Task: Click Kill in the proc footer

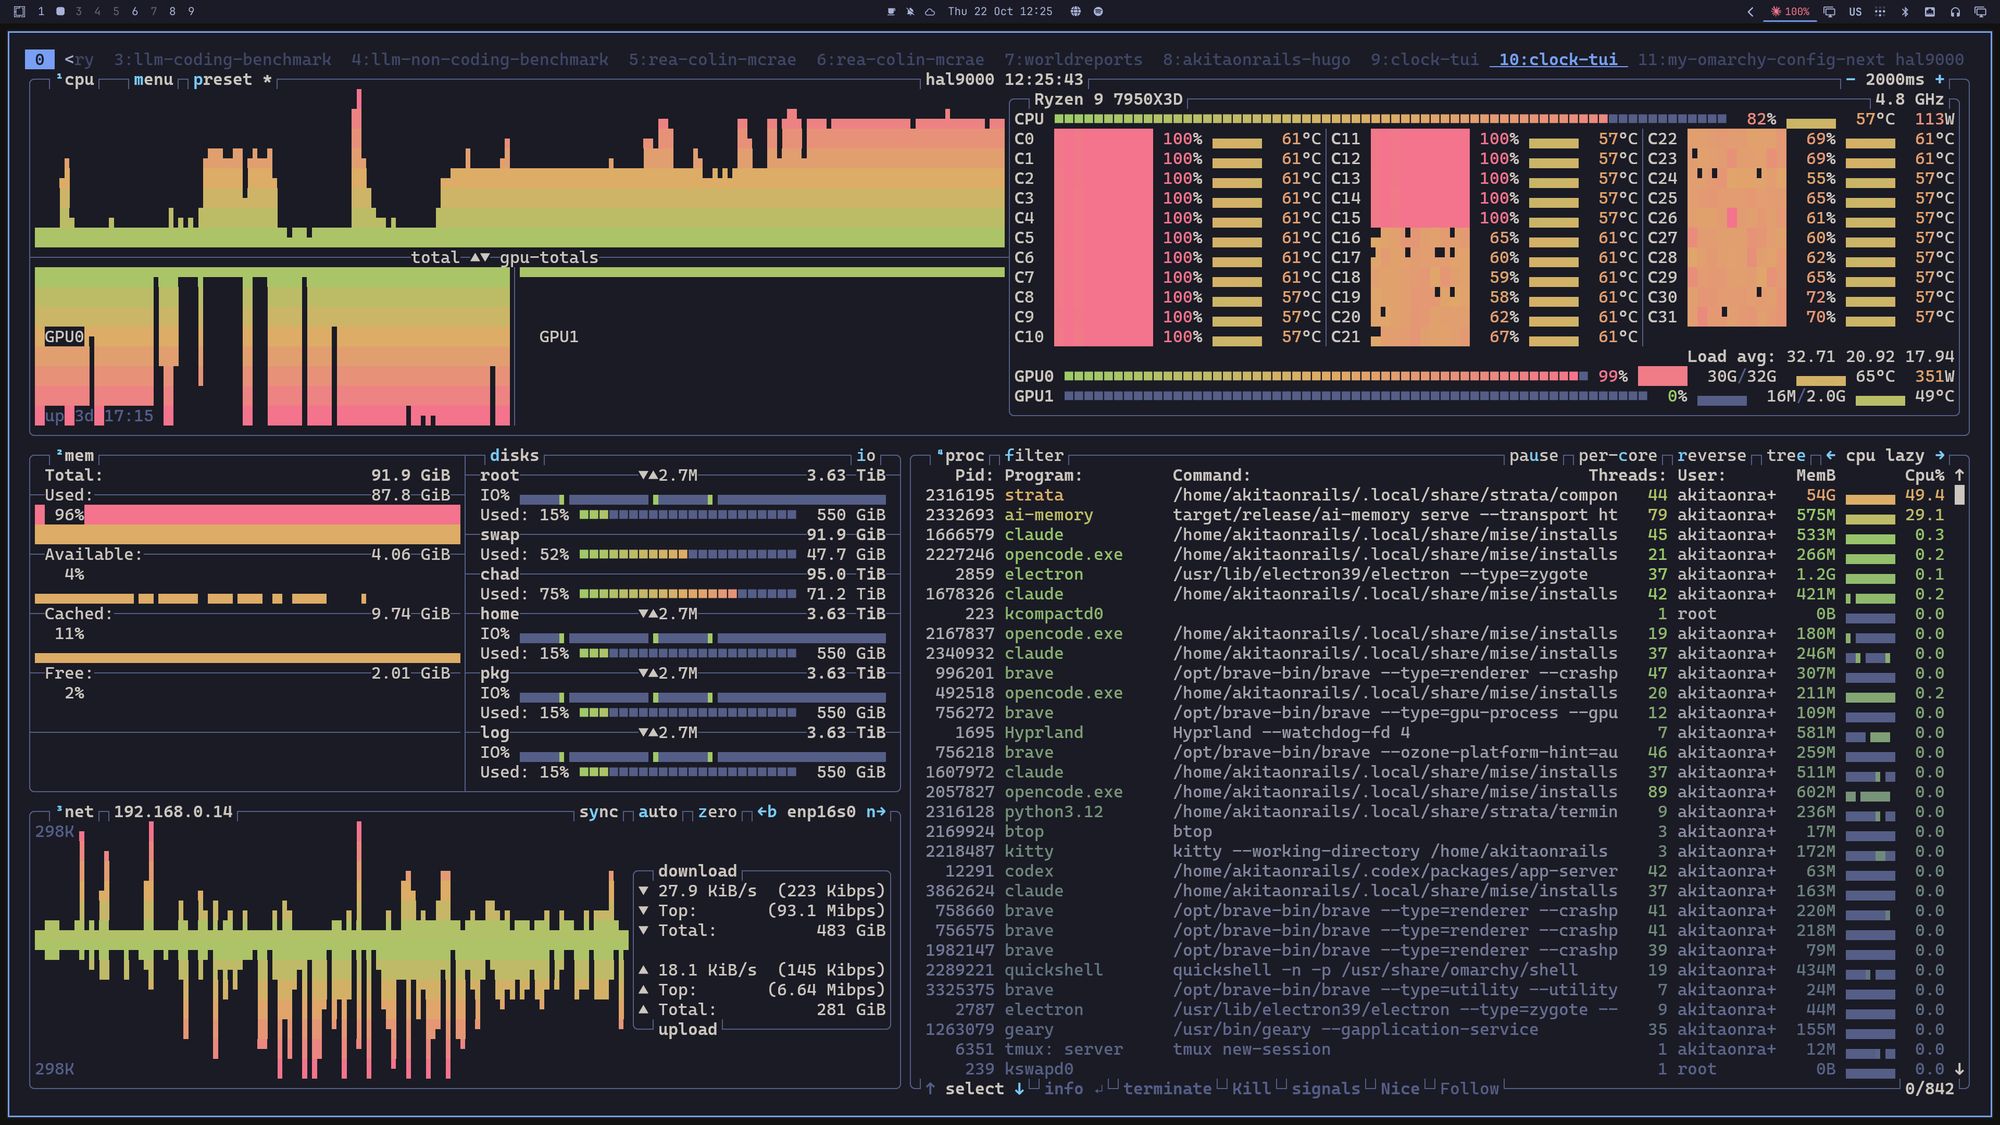Action: [1251, 1088]
